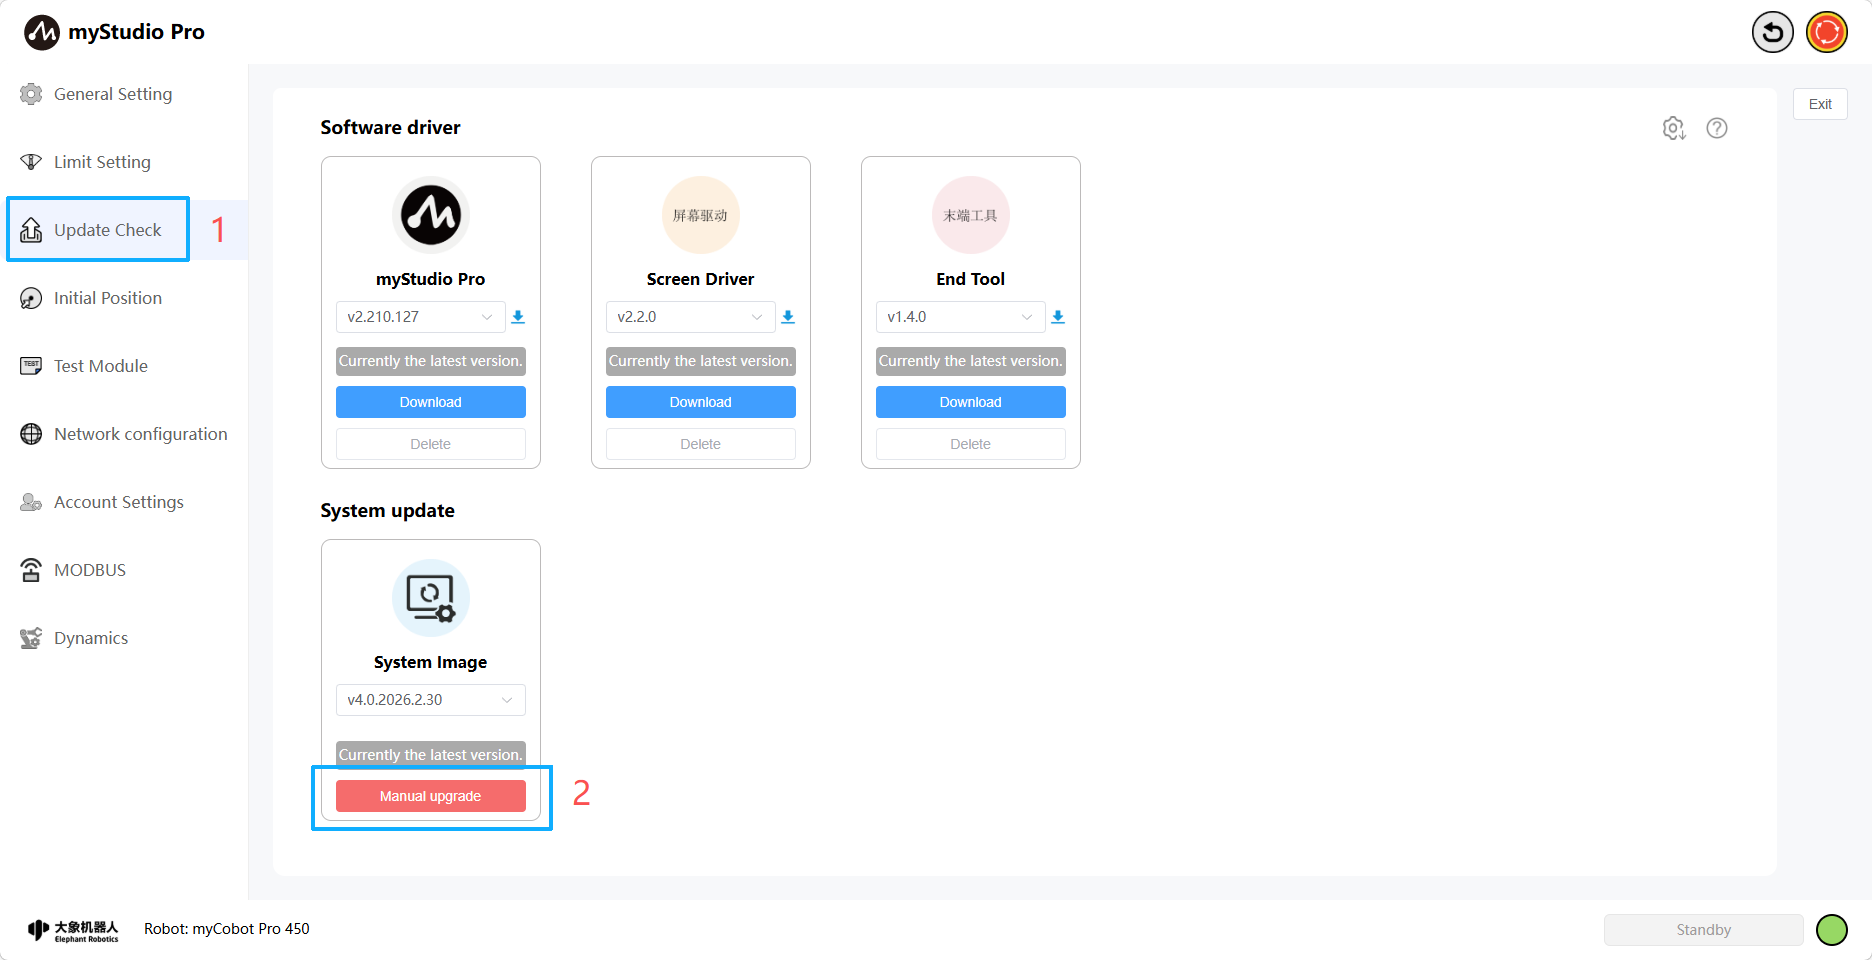Select the Test Module sidebar icon
This screenshot has height=960, width=1872.
[x=31, y=365]
